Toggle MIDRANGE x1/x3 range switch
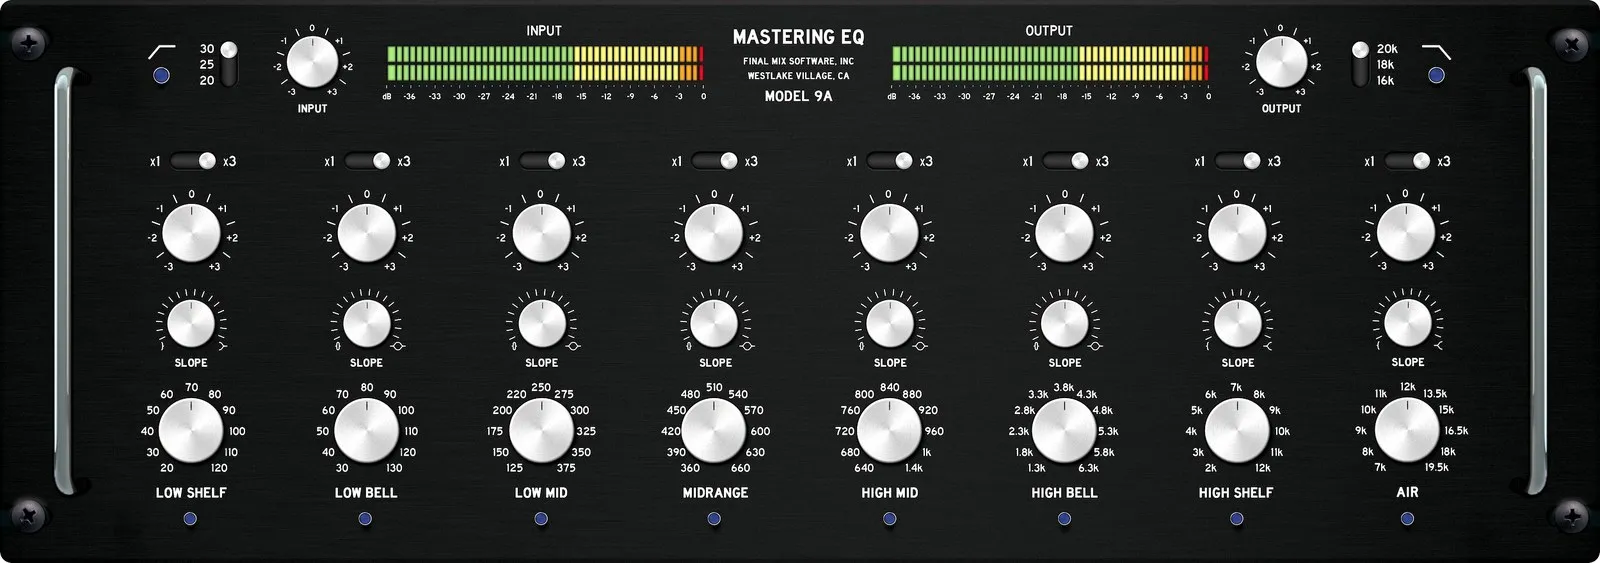This screenshot has height=563, width=1600. coord(715,161)
